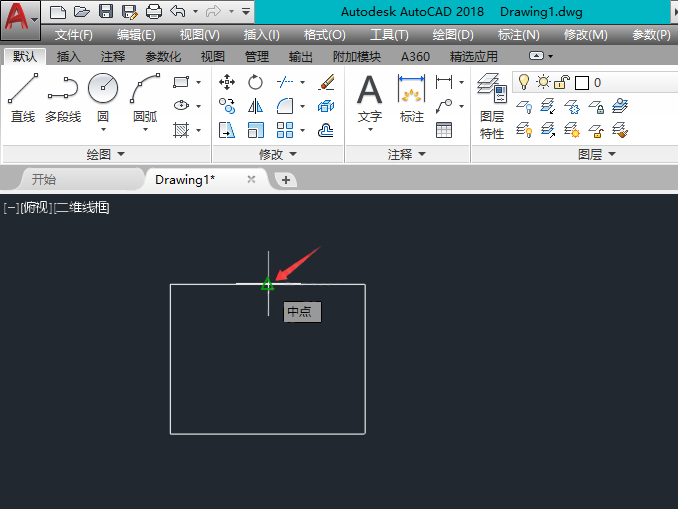Save the drawing with the floppy icon
The image size is (678, 509).
coord(106,12)
